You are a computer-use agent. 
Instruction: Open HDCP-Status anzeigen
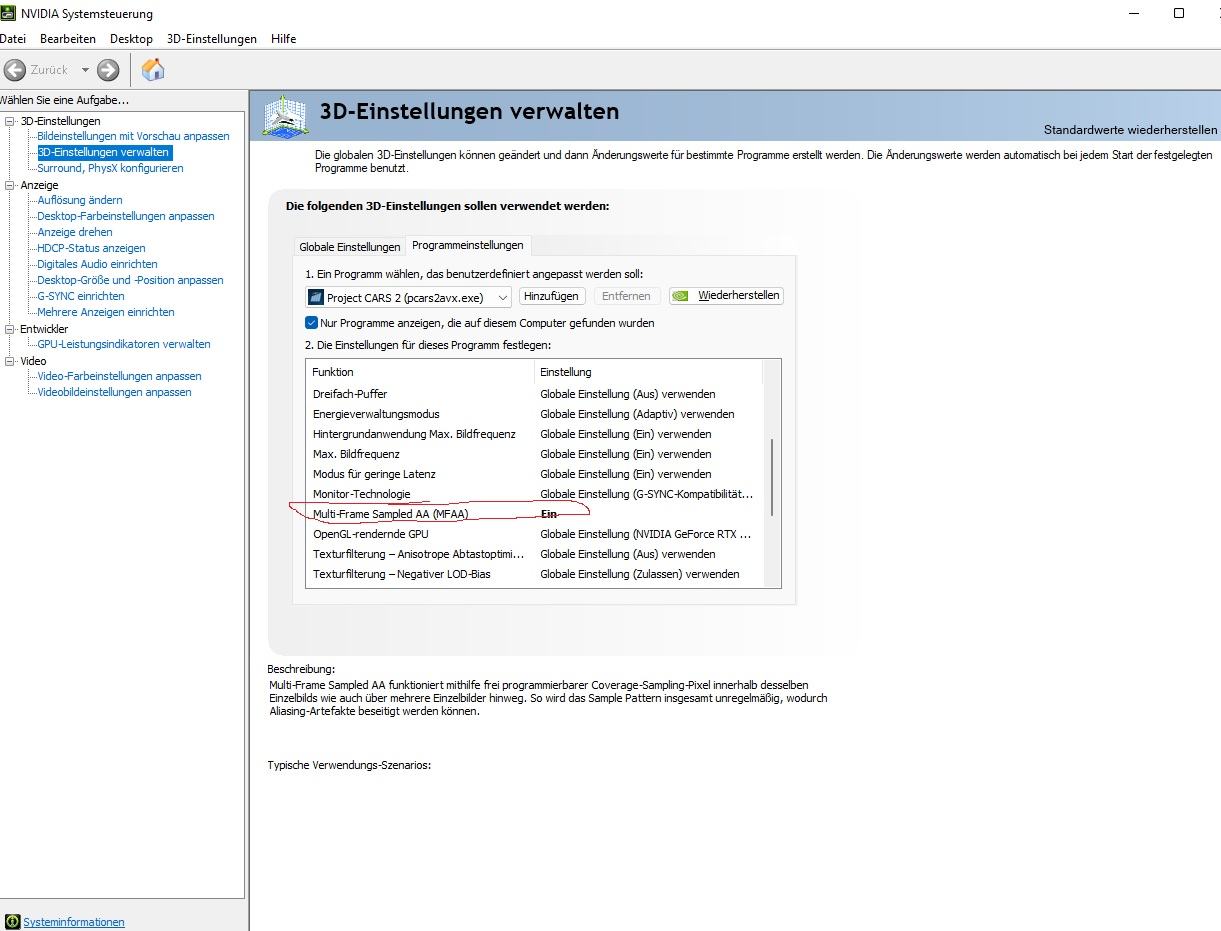(x=91, y=248)
